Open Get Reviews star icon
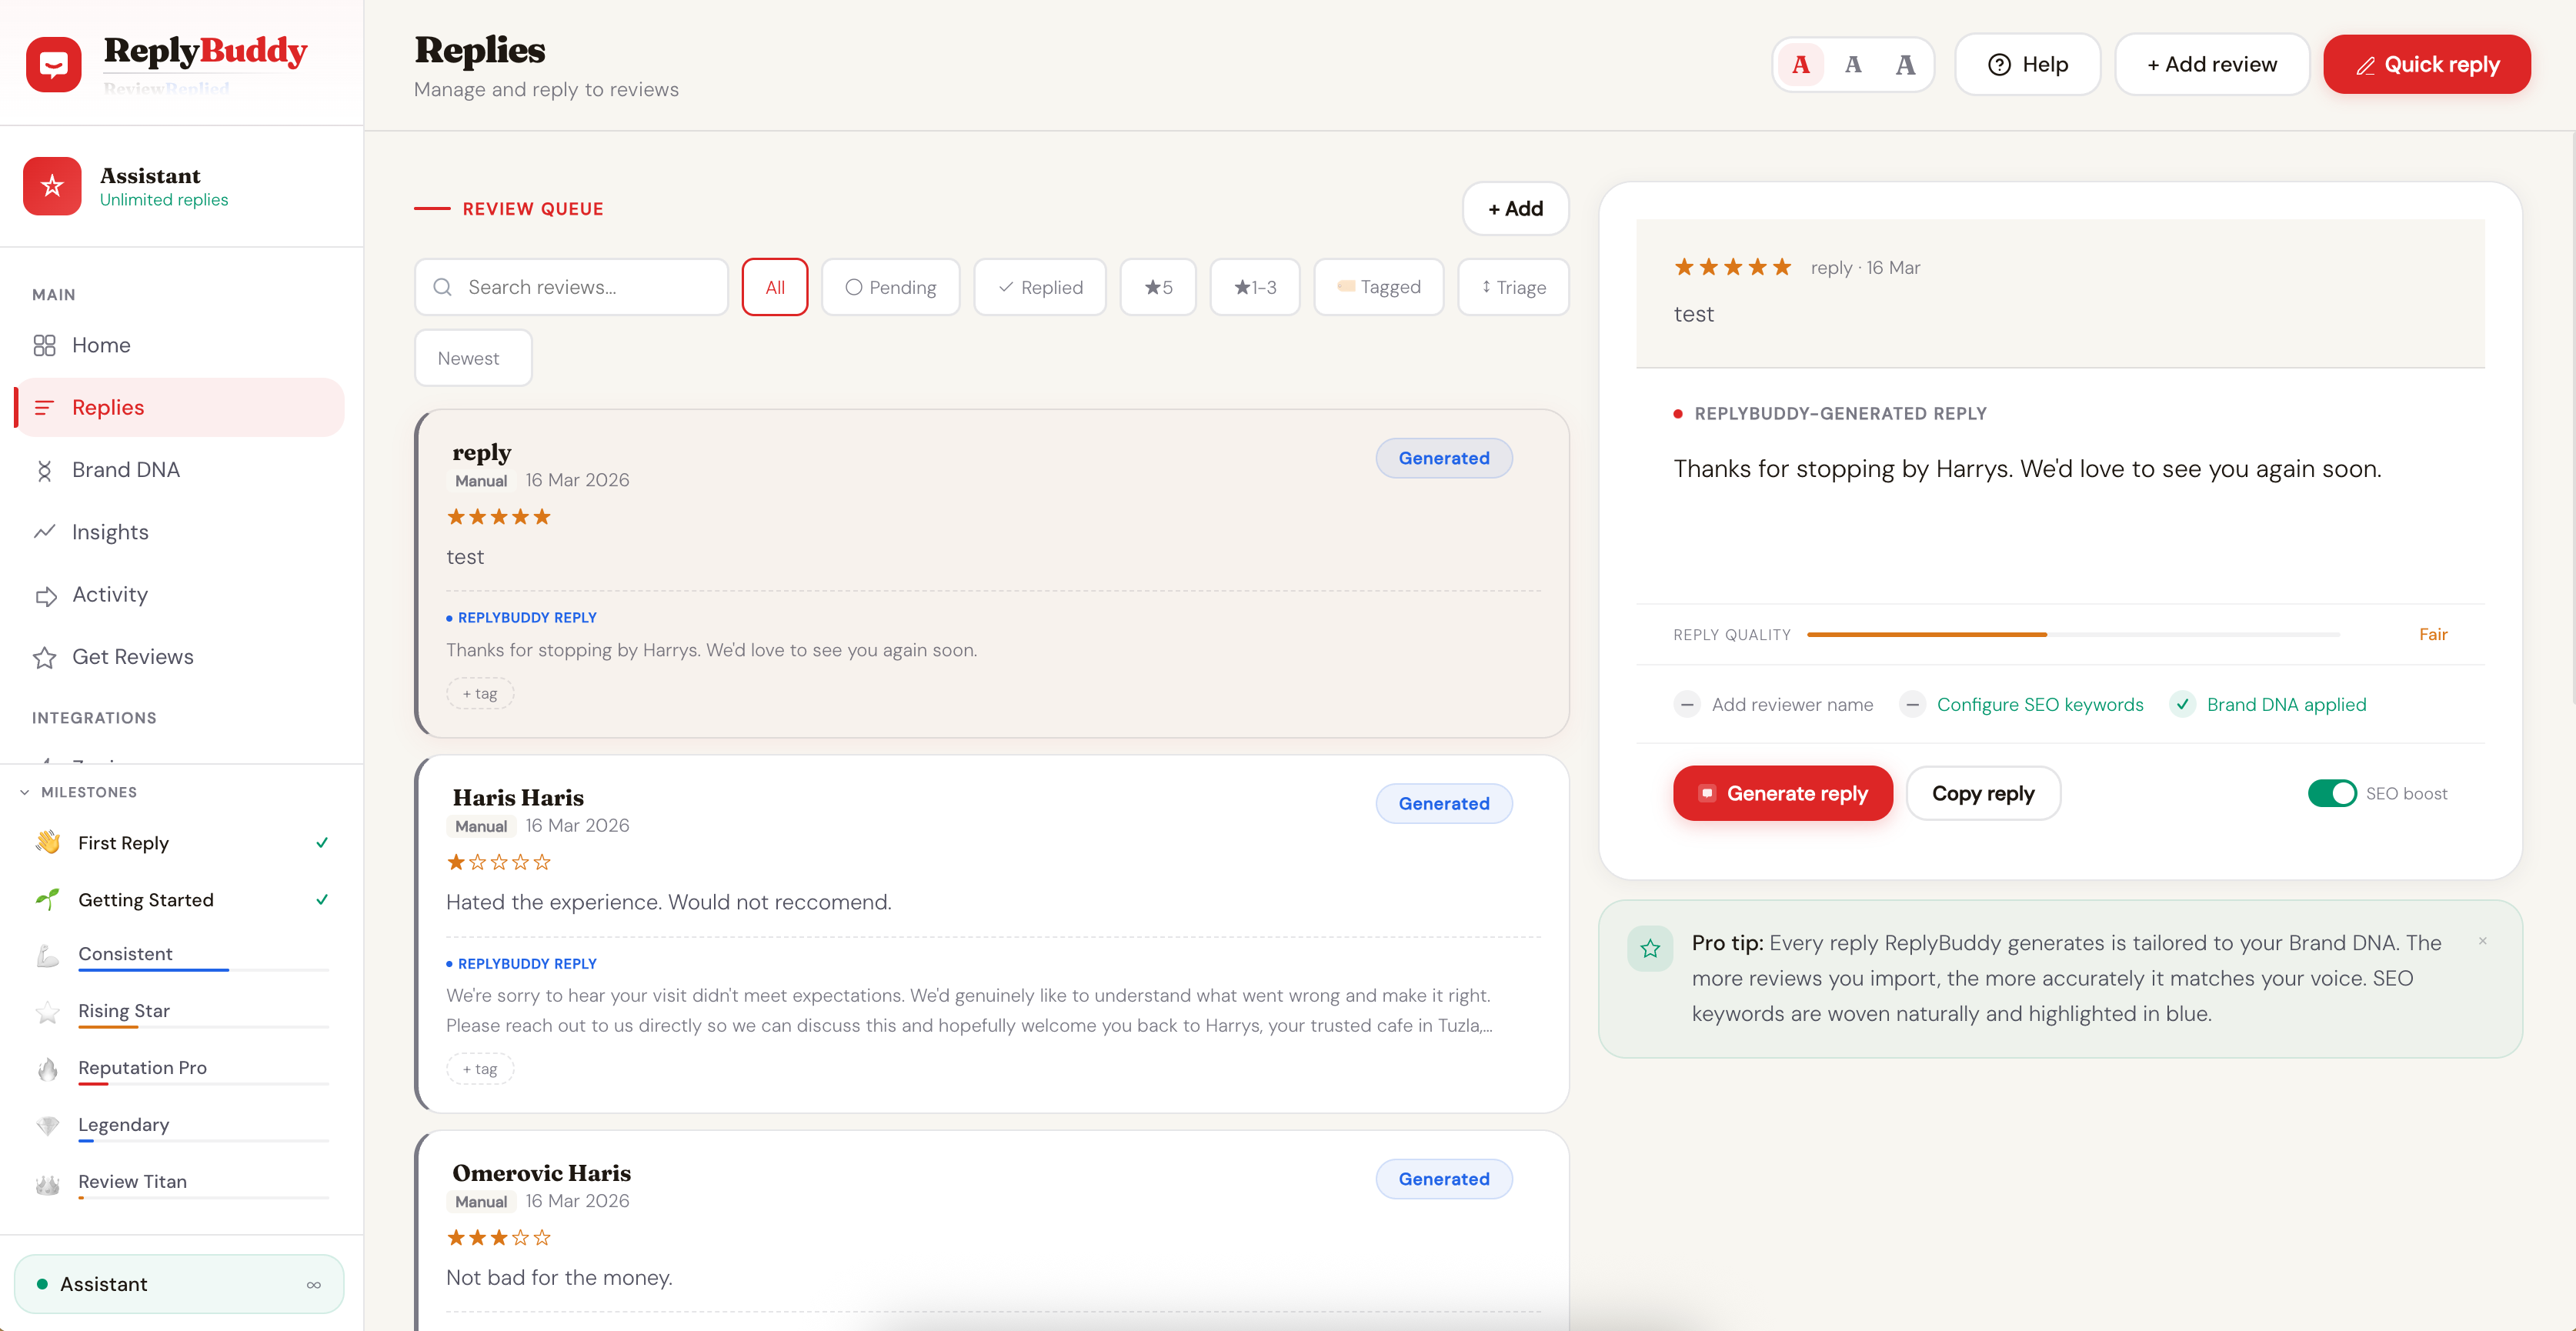The height and width of the screenshot is (1331, 2576). tap(44, 657)
